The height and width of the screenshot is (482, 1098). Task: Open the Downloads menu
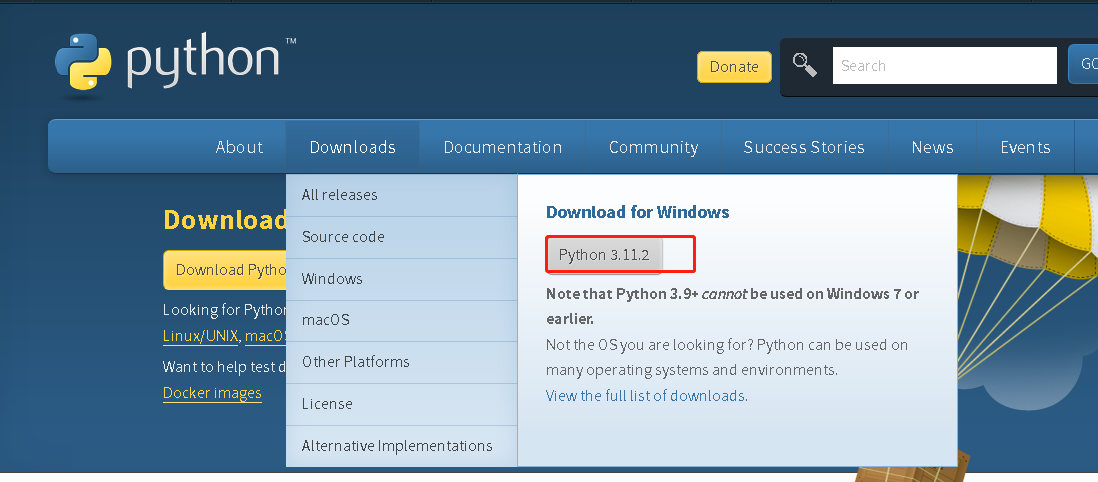click(x=352, y=147)
